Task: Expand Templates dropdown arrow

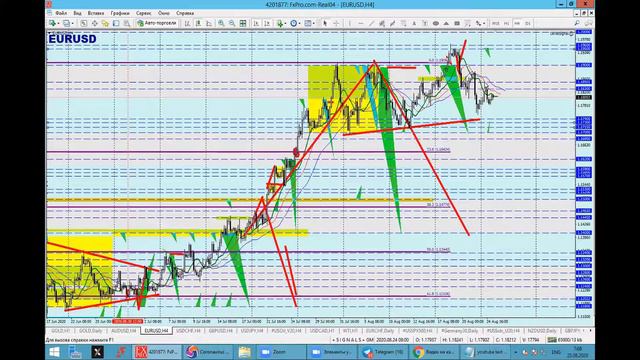Action: (313, 23)
